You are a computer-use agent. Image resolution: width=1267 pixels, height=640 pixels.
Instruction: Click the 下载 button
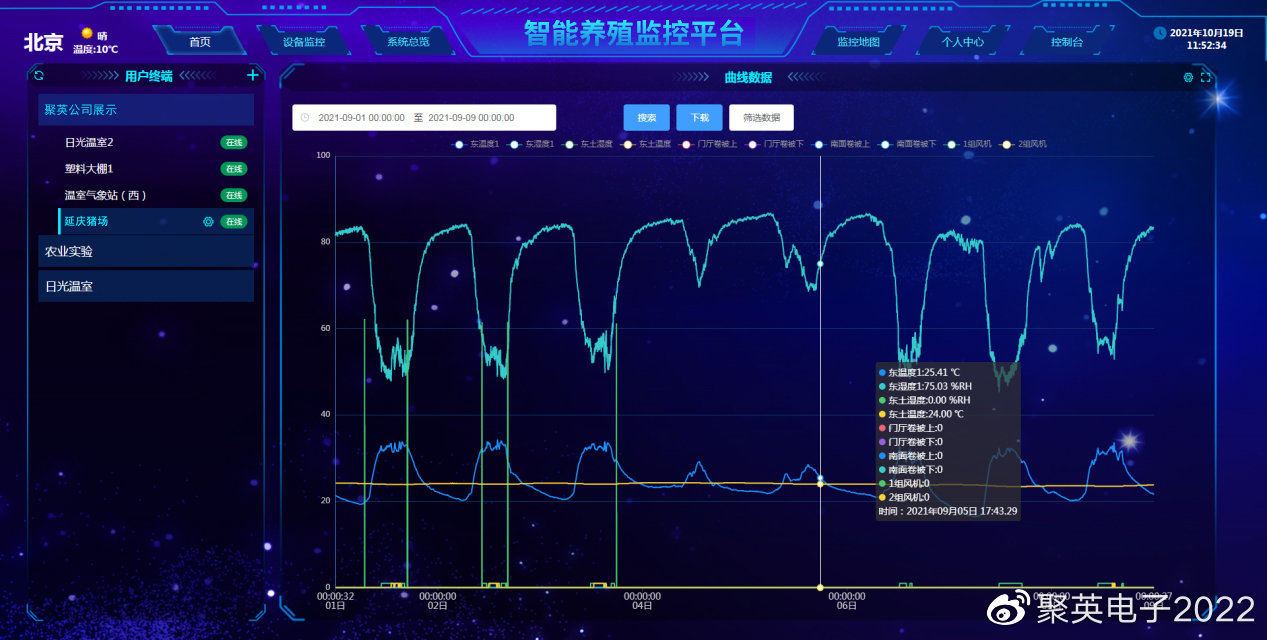699,118
